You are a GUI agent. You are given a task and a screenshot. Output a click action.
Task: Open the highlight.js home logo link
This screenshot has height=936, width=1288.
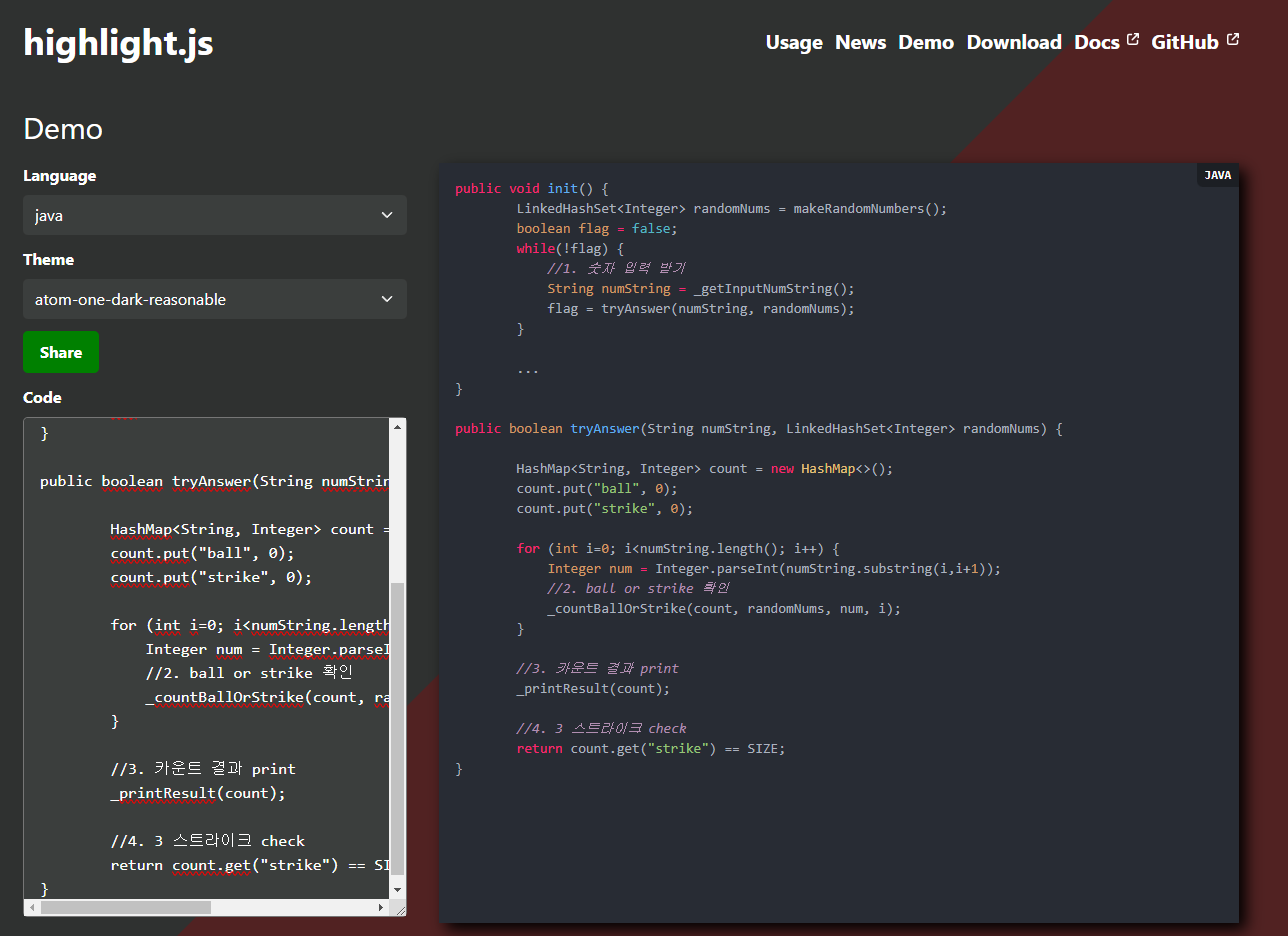[x=118, y=42]
